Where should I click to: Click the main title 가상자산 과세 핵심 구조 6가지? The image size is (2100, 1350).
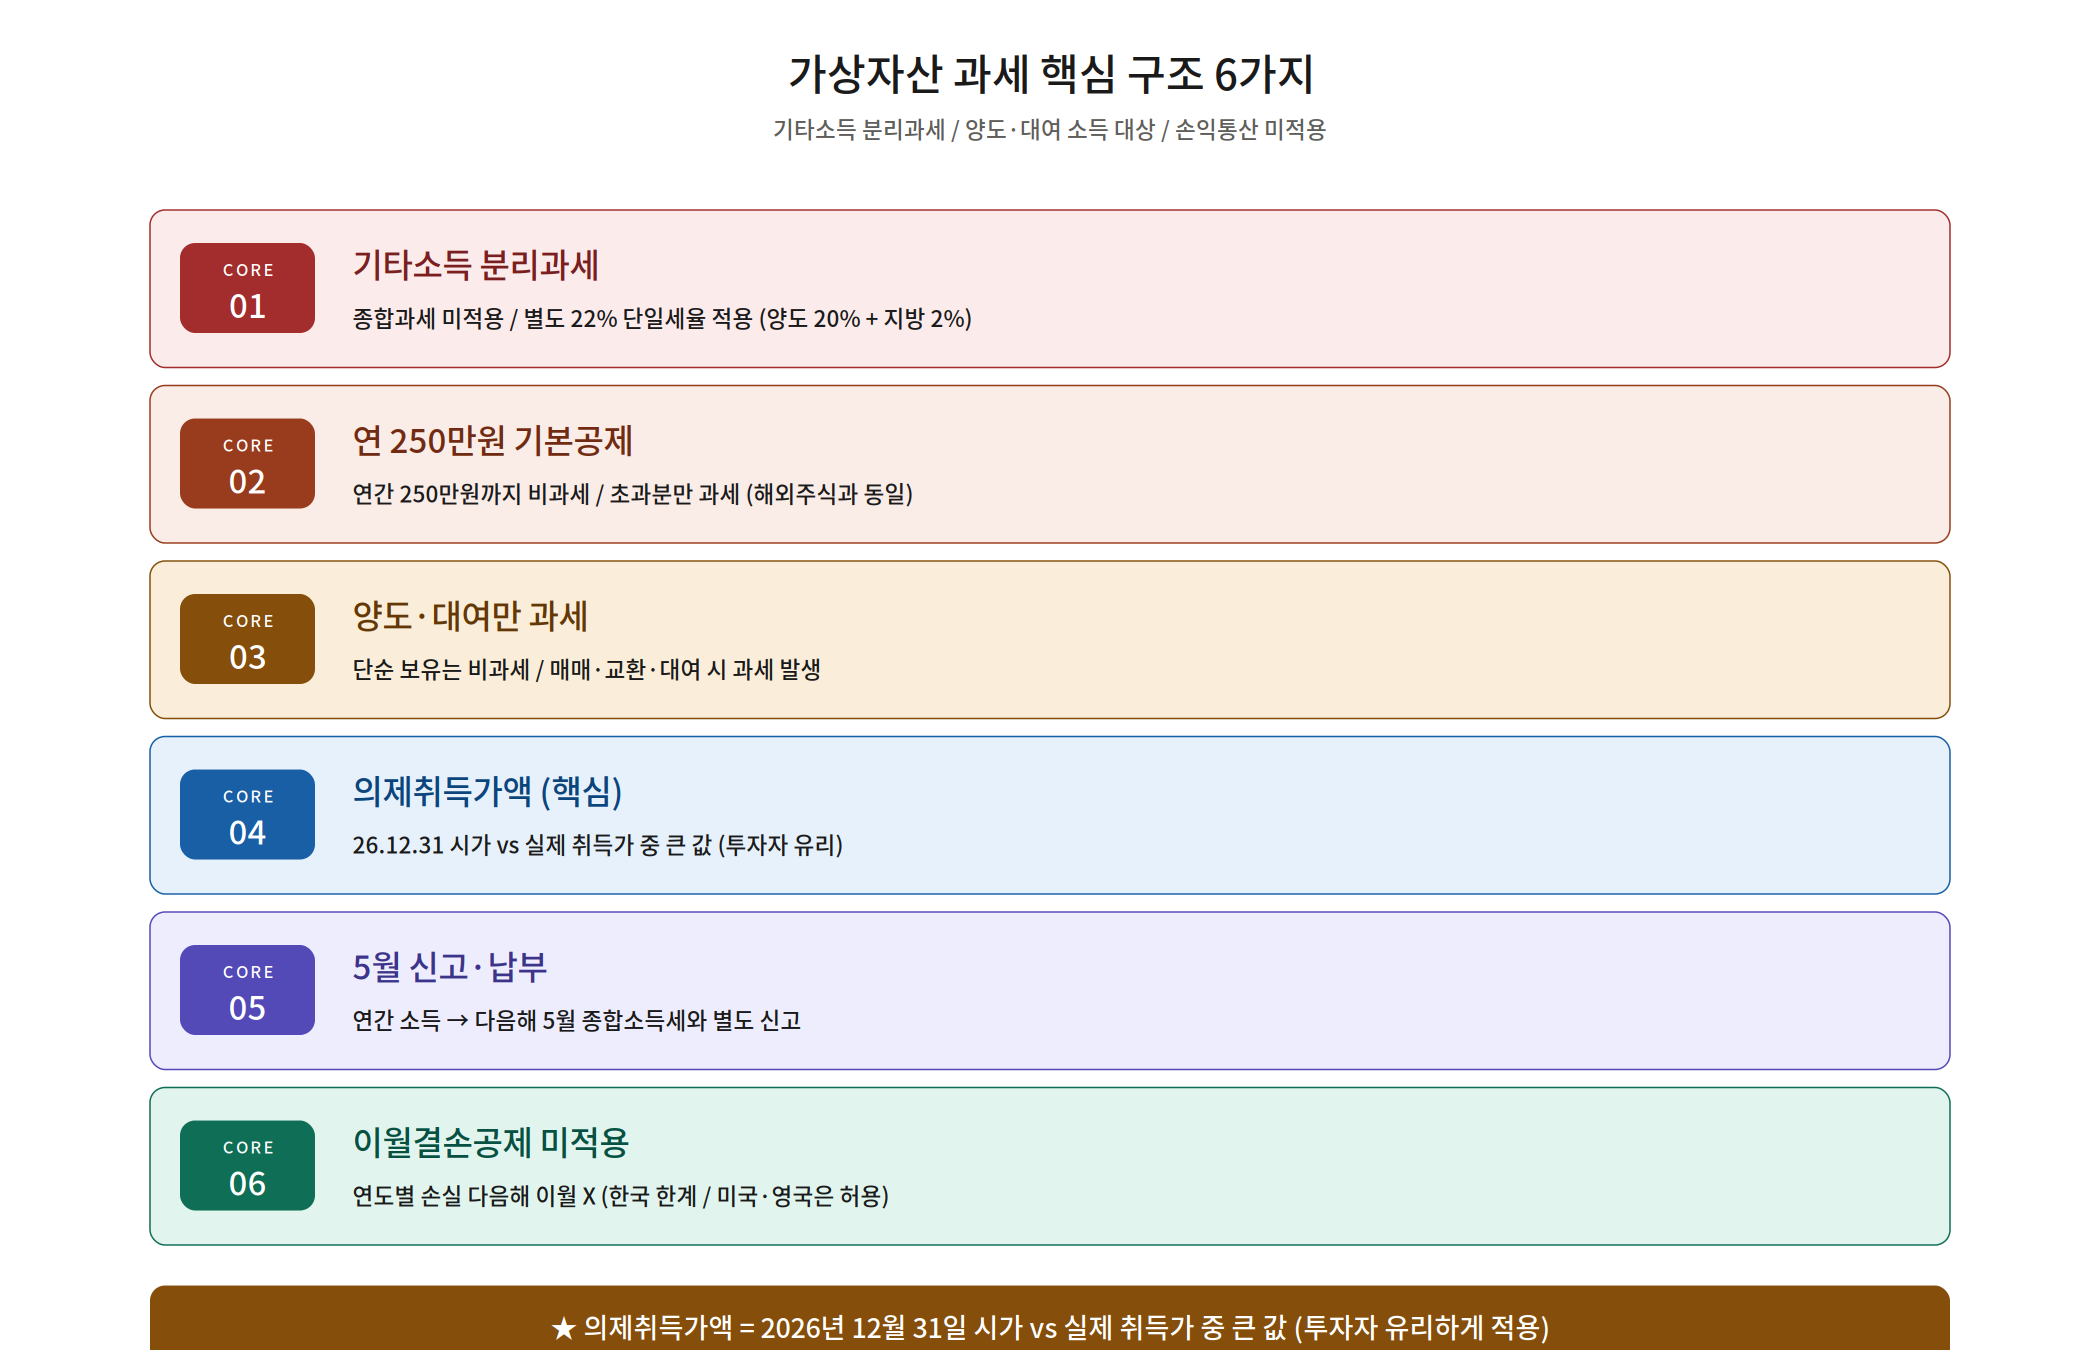point(1050,74)
